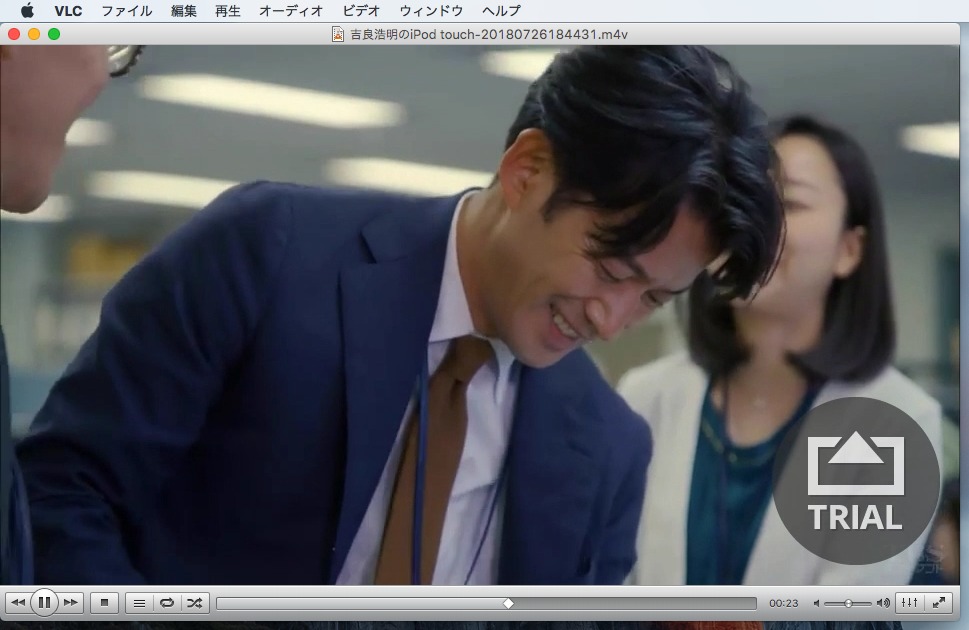Close the VLC window
The height and width of the screenshot is (630, 969).
14,34
